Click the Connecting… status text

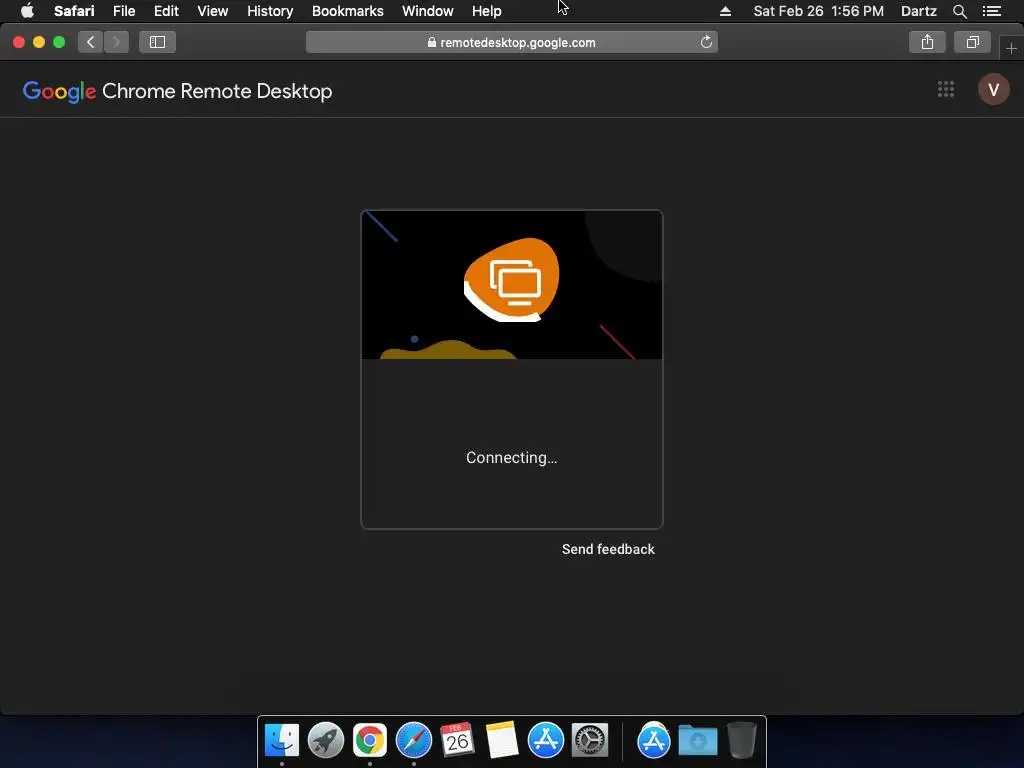coord(511,458)
